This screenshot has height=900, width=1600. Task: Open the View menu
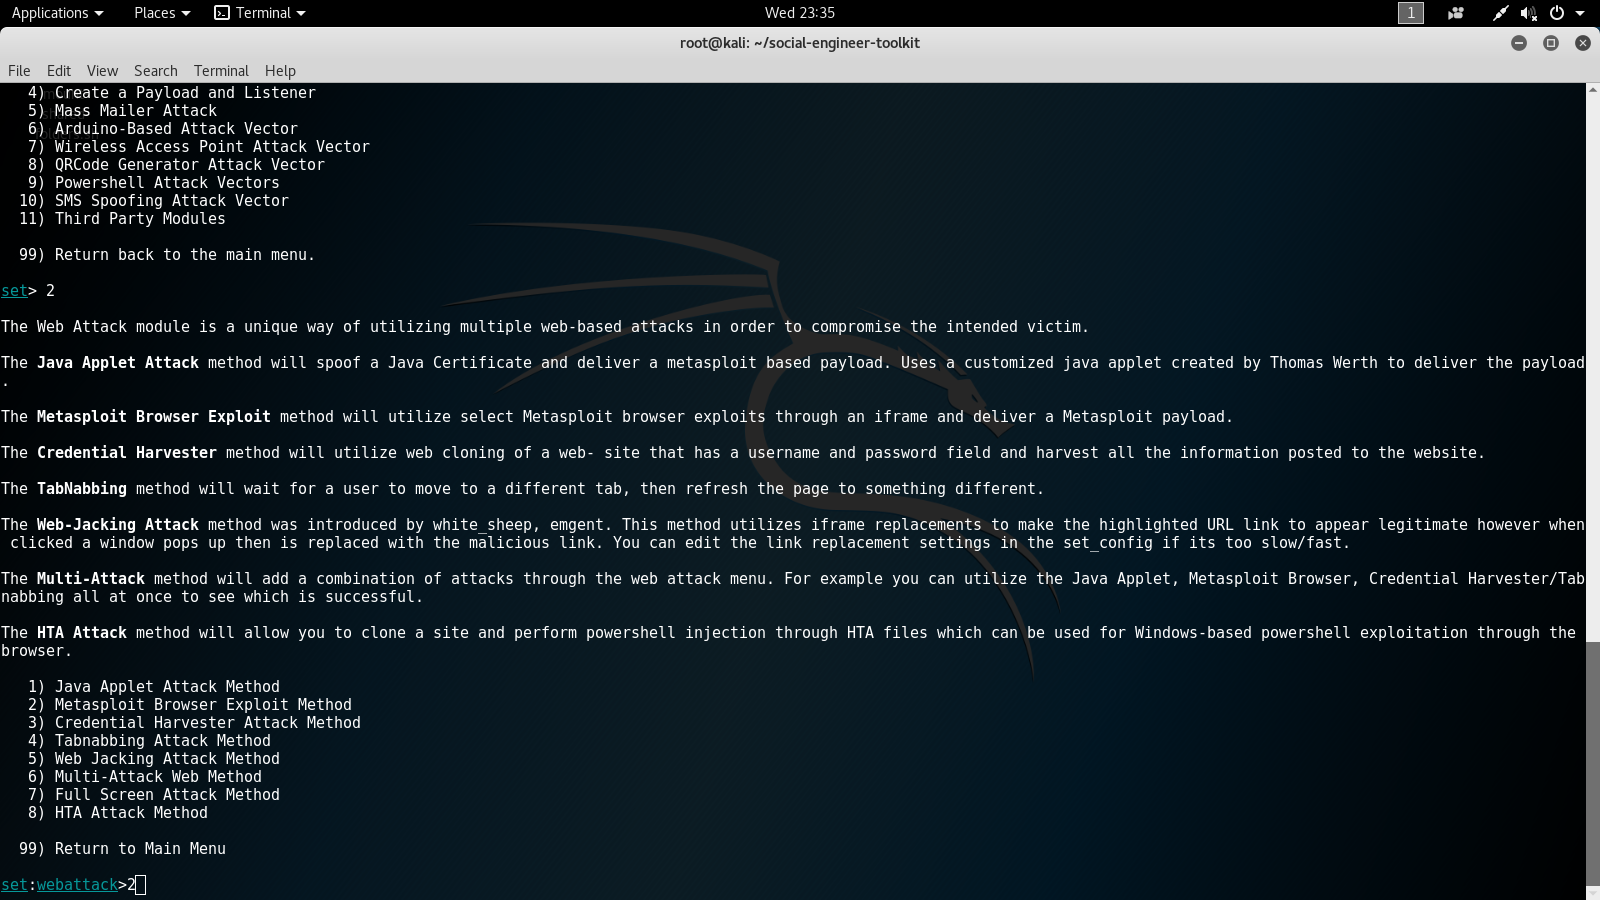pos(102,71)
